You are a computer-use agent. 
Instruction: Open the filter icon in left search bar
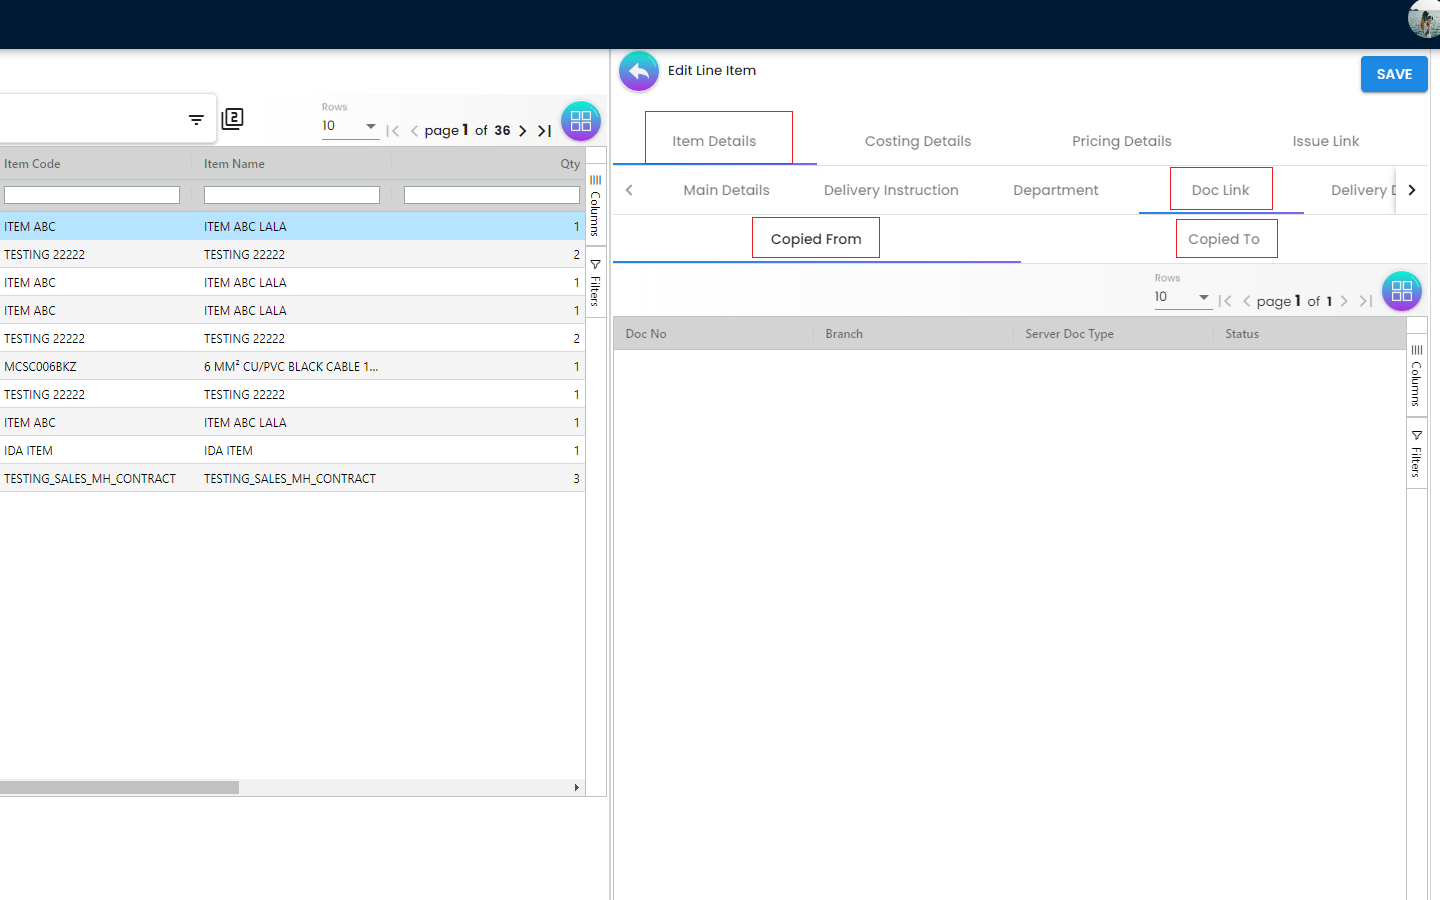tap(196, 120)
